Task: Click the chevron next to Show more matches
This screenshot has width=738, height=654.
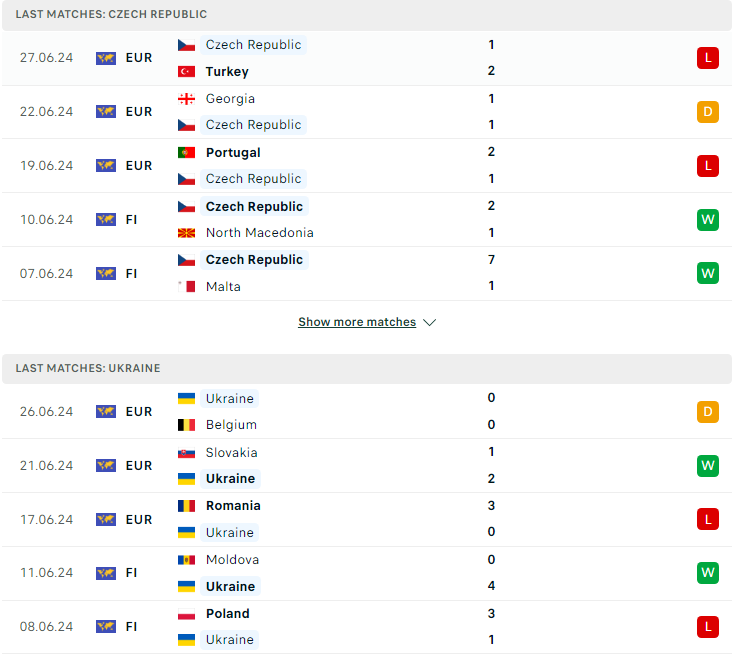Action: click(429, 322)
